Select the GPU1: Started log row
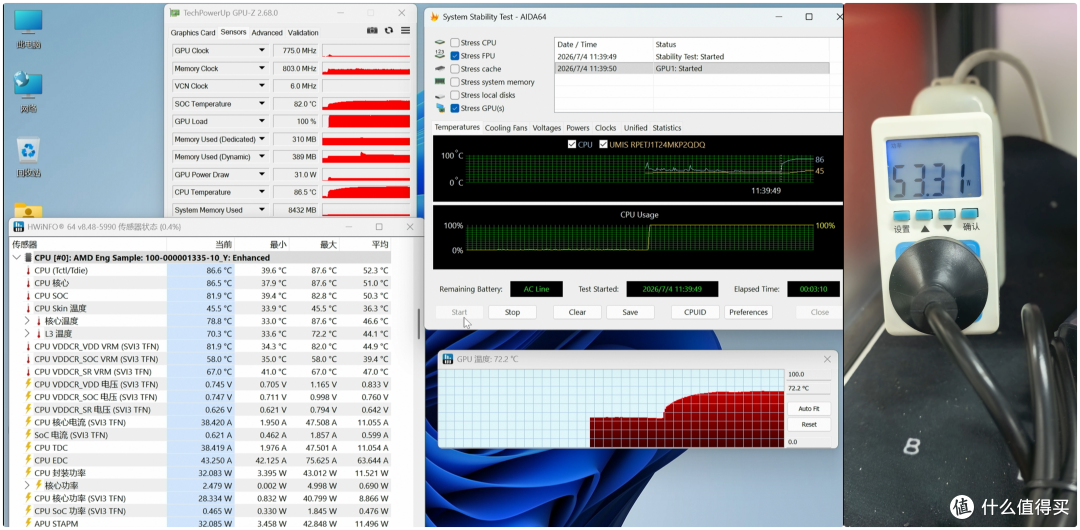Viewport: 1080px width, 530px height. tap(692, 68)
